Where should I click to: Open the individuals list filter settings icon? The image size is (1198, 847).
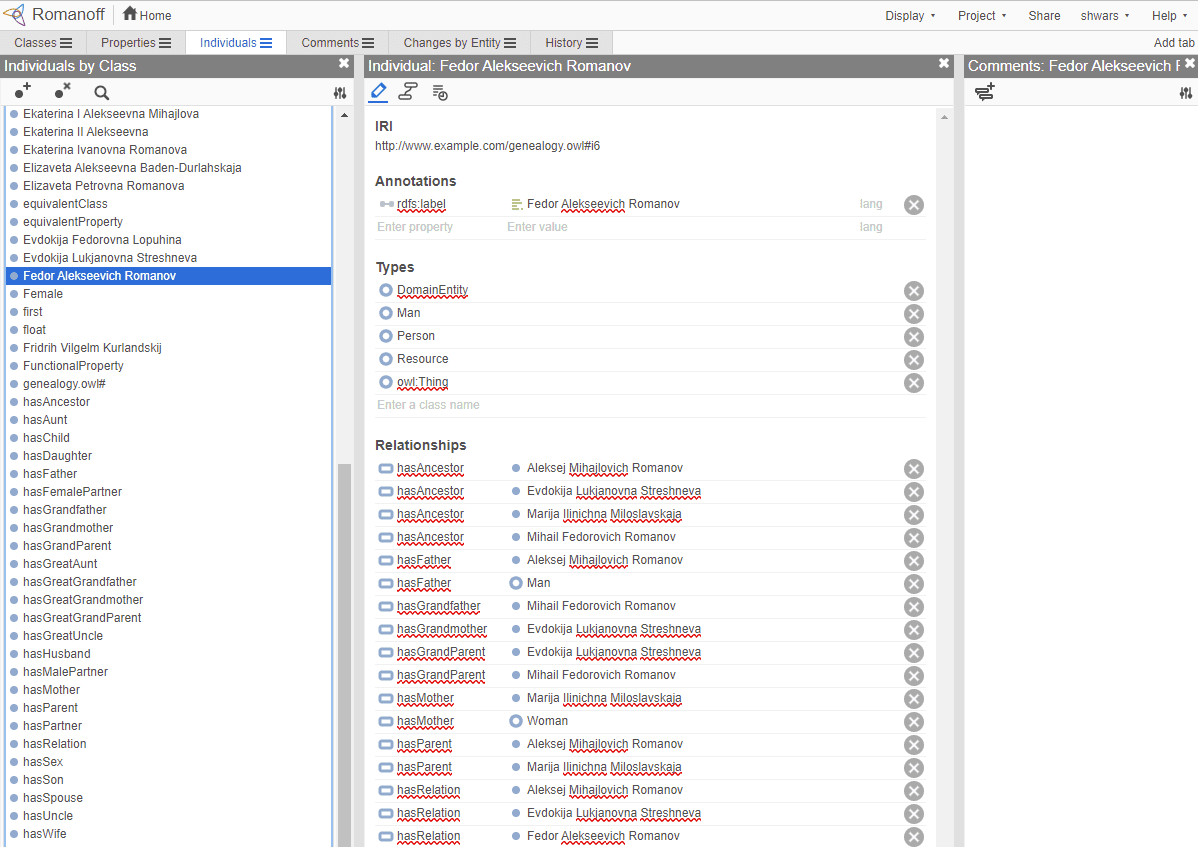[340, 93]
